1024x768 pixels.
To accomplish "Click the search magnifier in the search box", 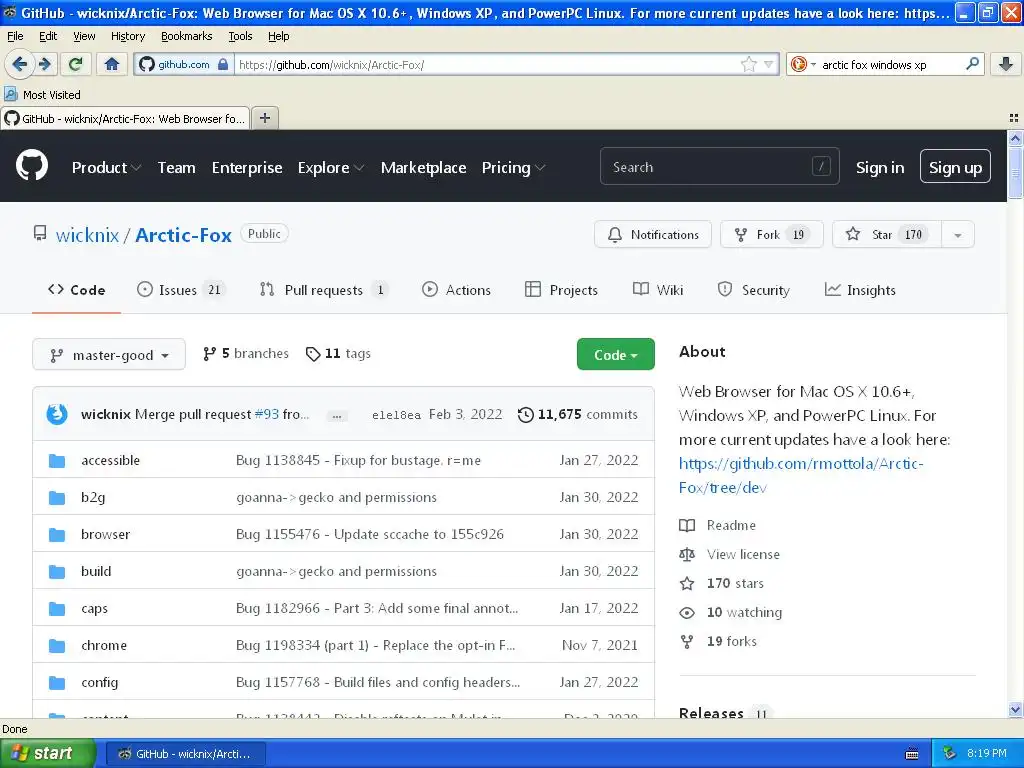I will 972,64.
